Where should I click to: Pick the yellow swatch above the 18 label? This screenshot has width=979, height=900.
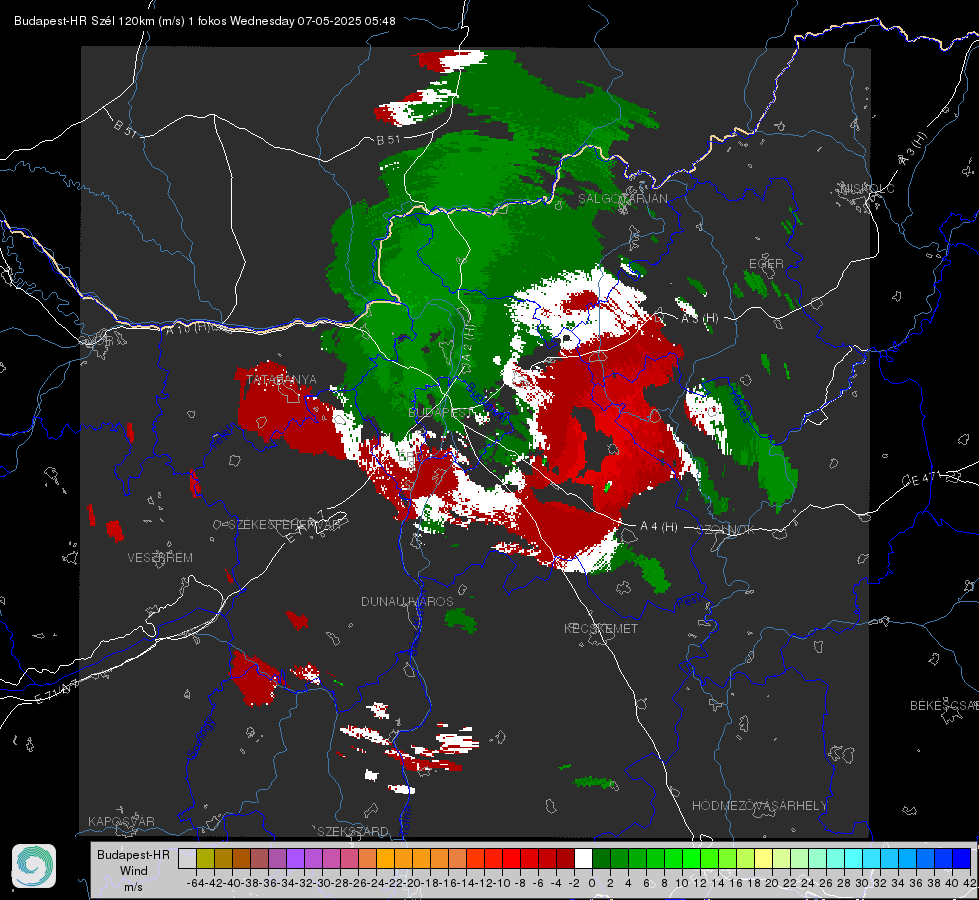coord(764,859)
